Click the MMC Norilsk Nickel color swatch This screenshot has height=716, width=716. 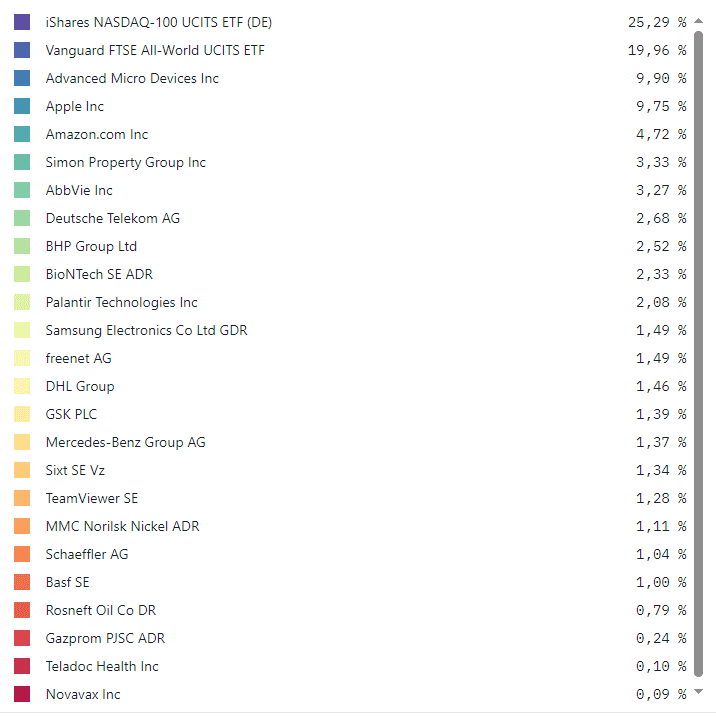22,526
